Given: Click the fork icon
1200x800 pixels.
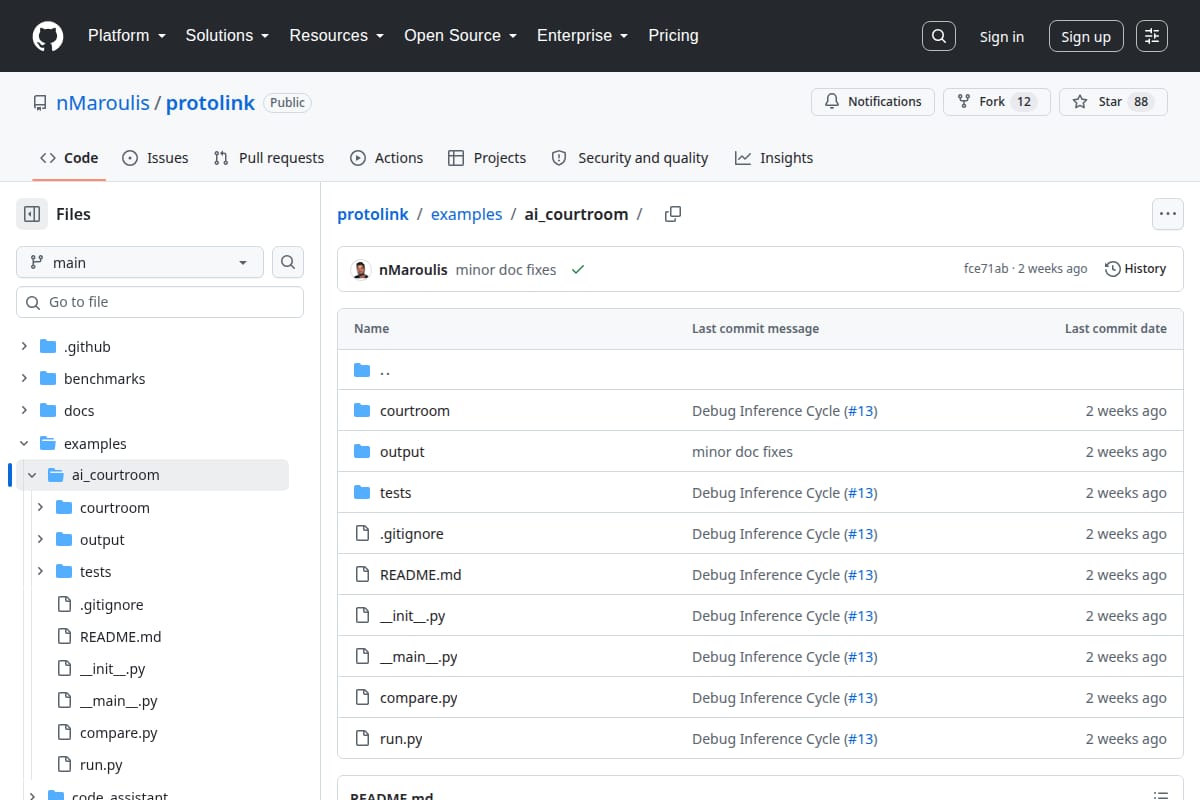Looking at the screenshot, I should pyautogui.click(x=964, y=102).
